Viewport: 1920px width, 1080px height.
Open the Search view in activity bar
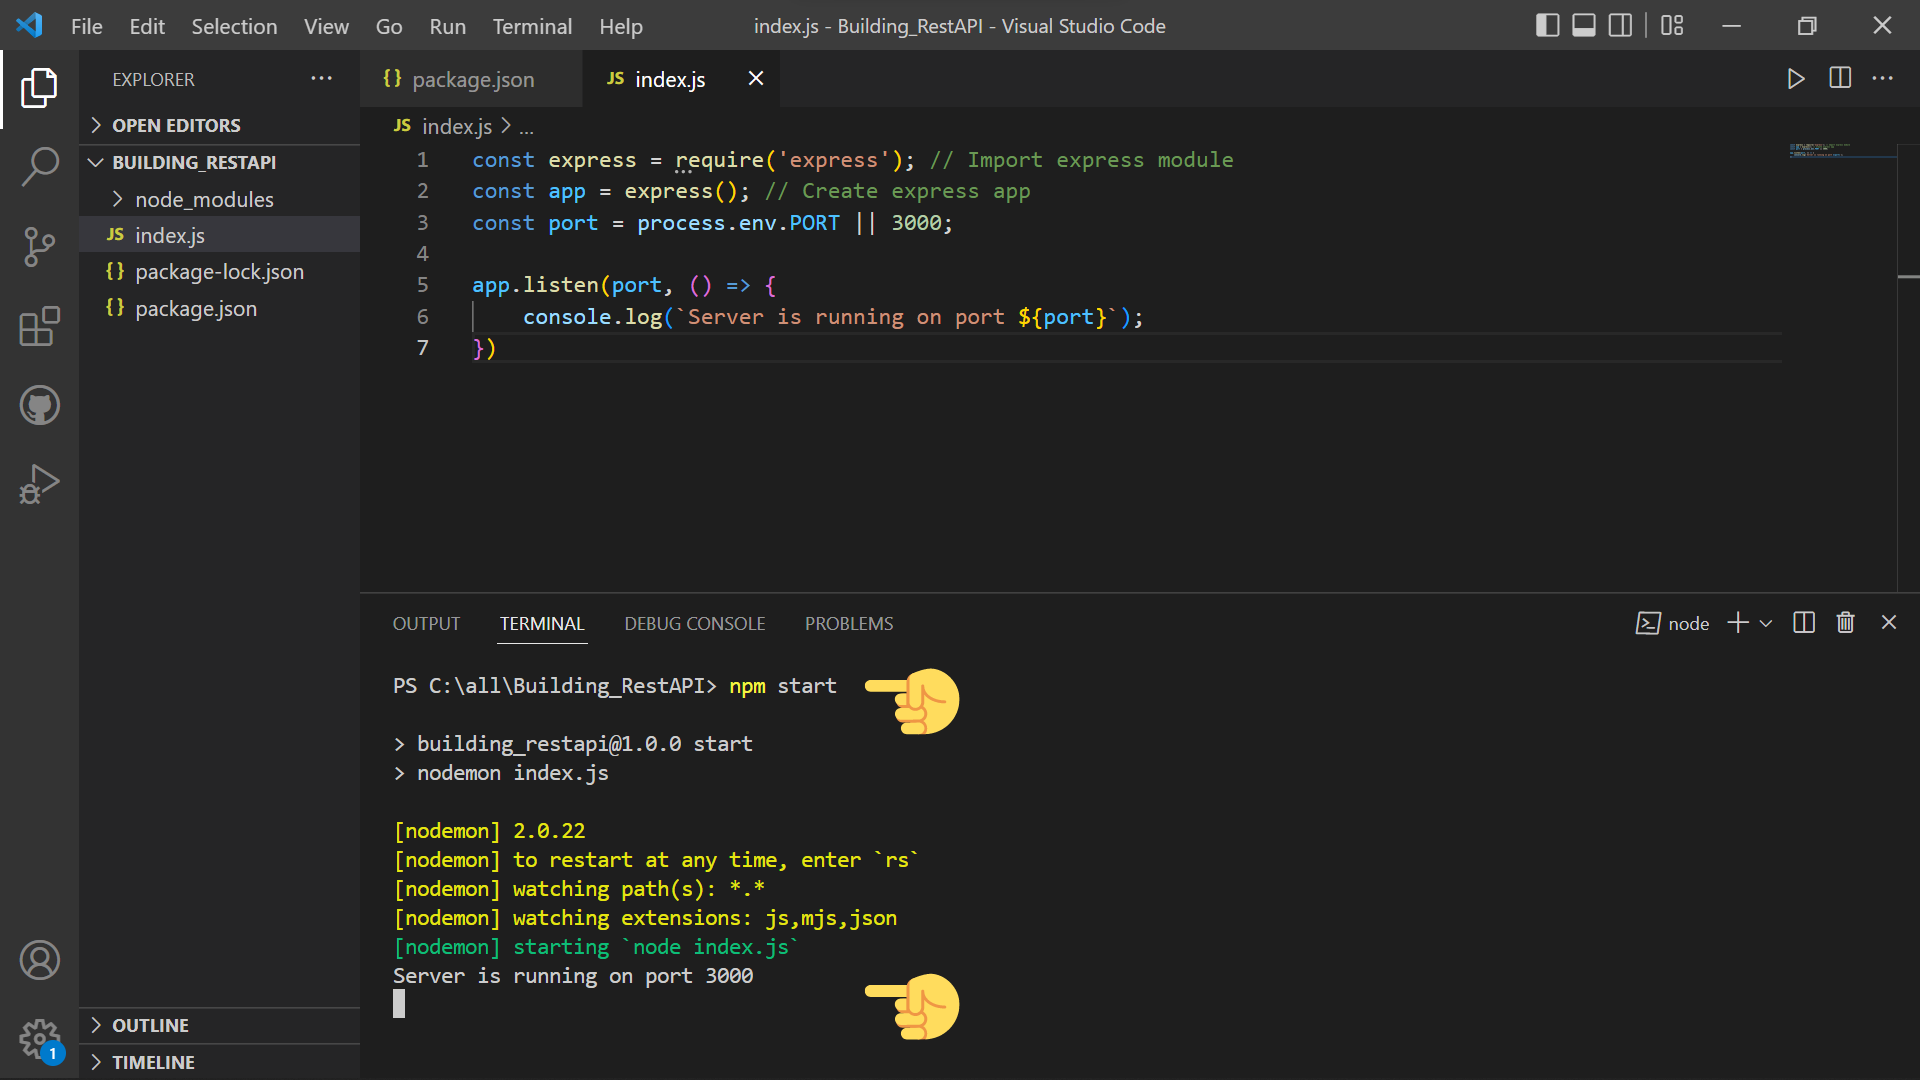39,166
